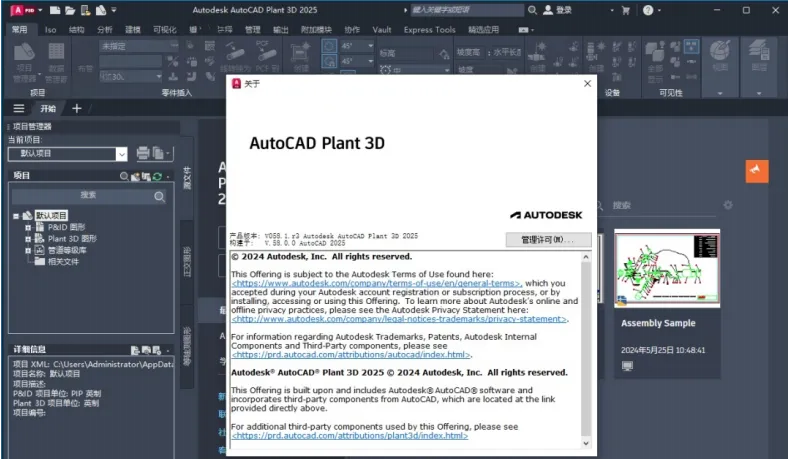The height and width of the screenshot is (459, 788).
Task: Click the green refresh icon in 项目 header
Action: [x=157, y=176]
